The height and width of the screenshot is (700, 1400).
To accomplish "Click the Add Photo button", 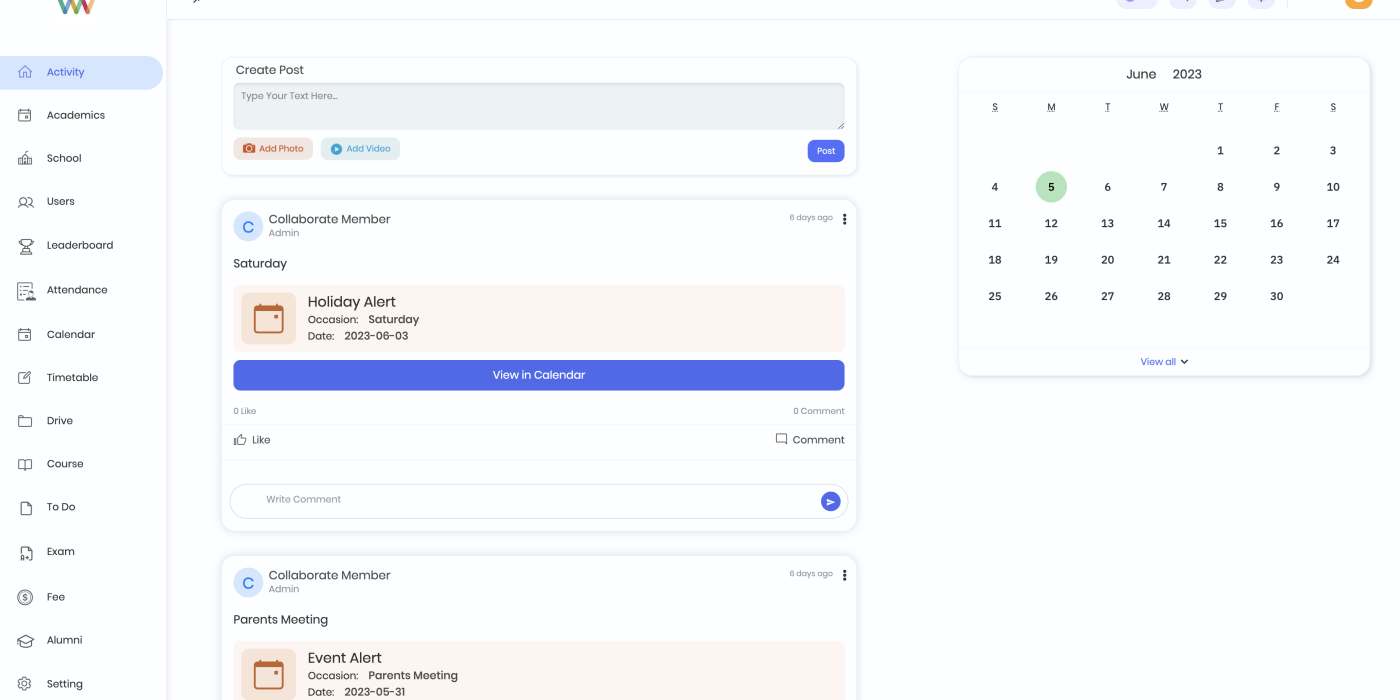I will [273, 149].
